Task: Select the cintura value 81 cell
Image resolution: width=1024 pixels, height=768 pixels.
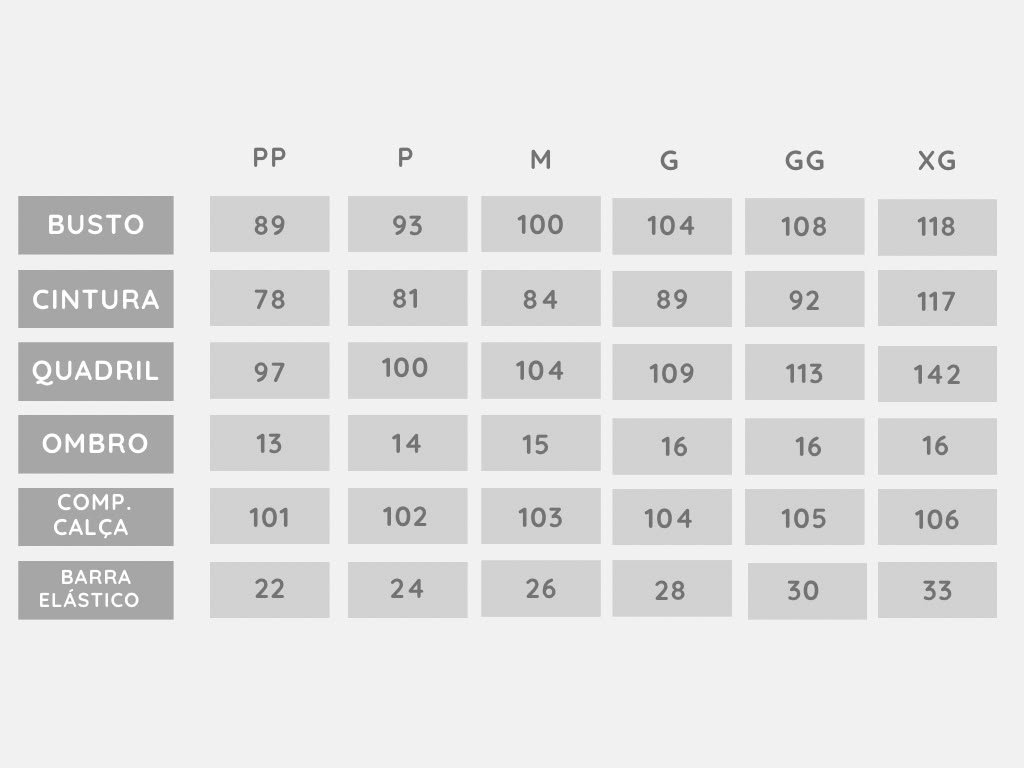Action: (408, 298)
